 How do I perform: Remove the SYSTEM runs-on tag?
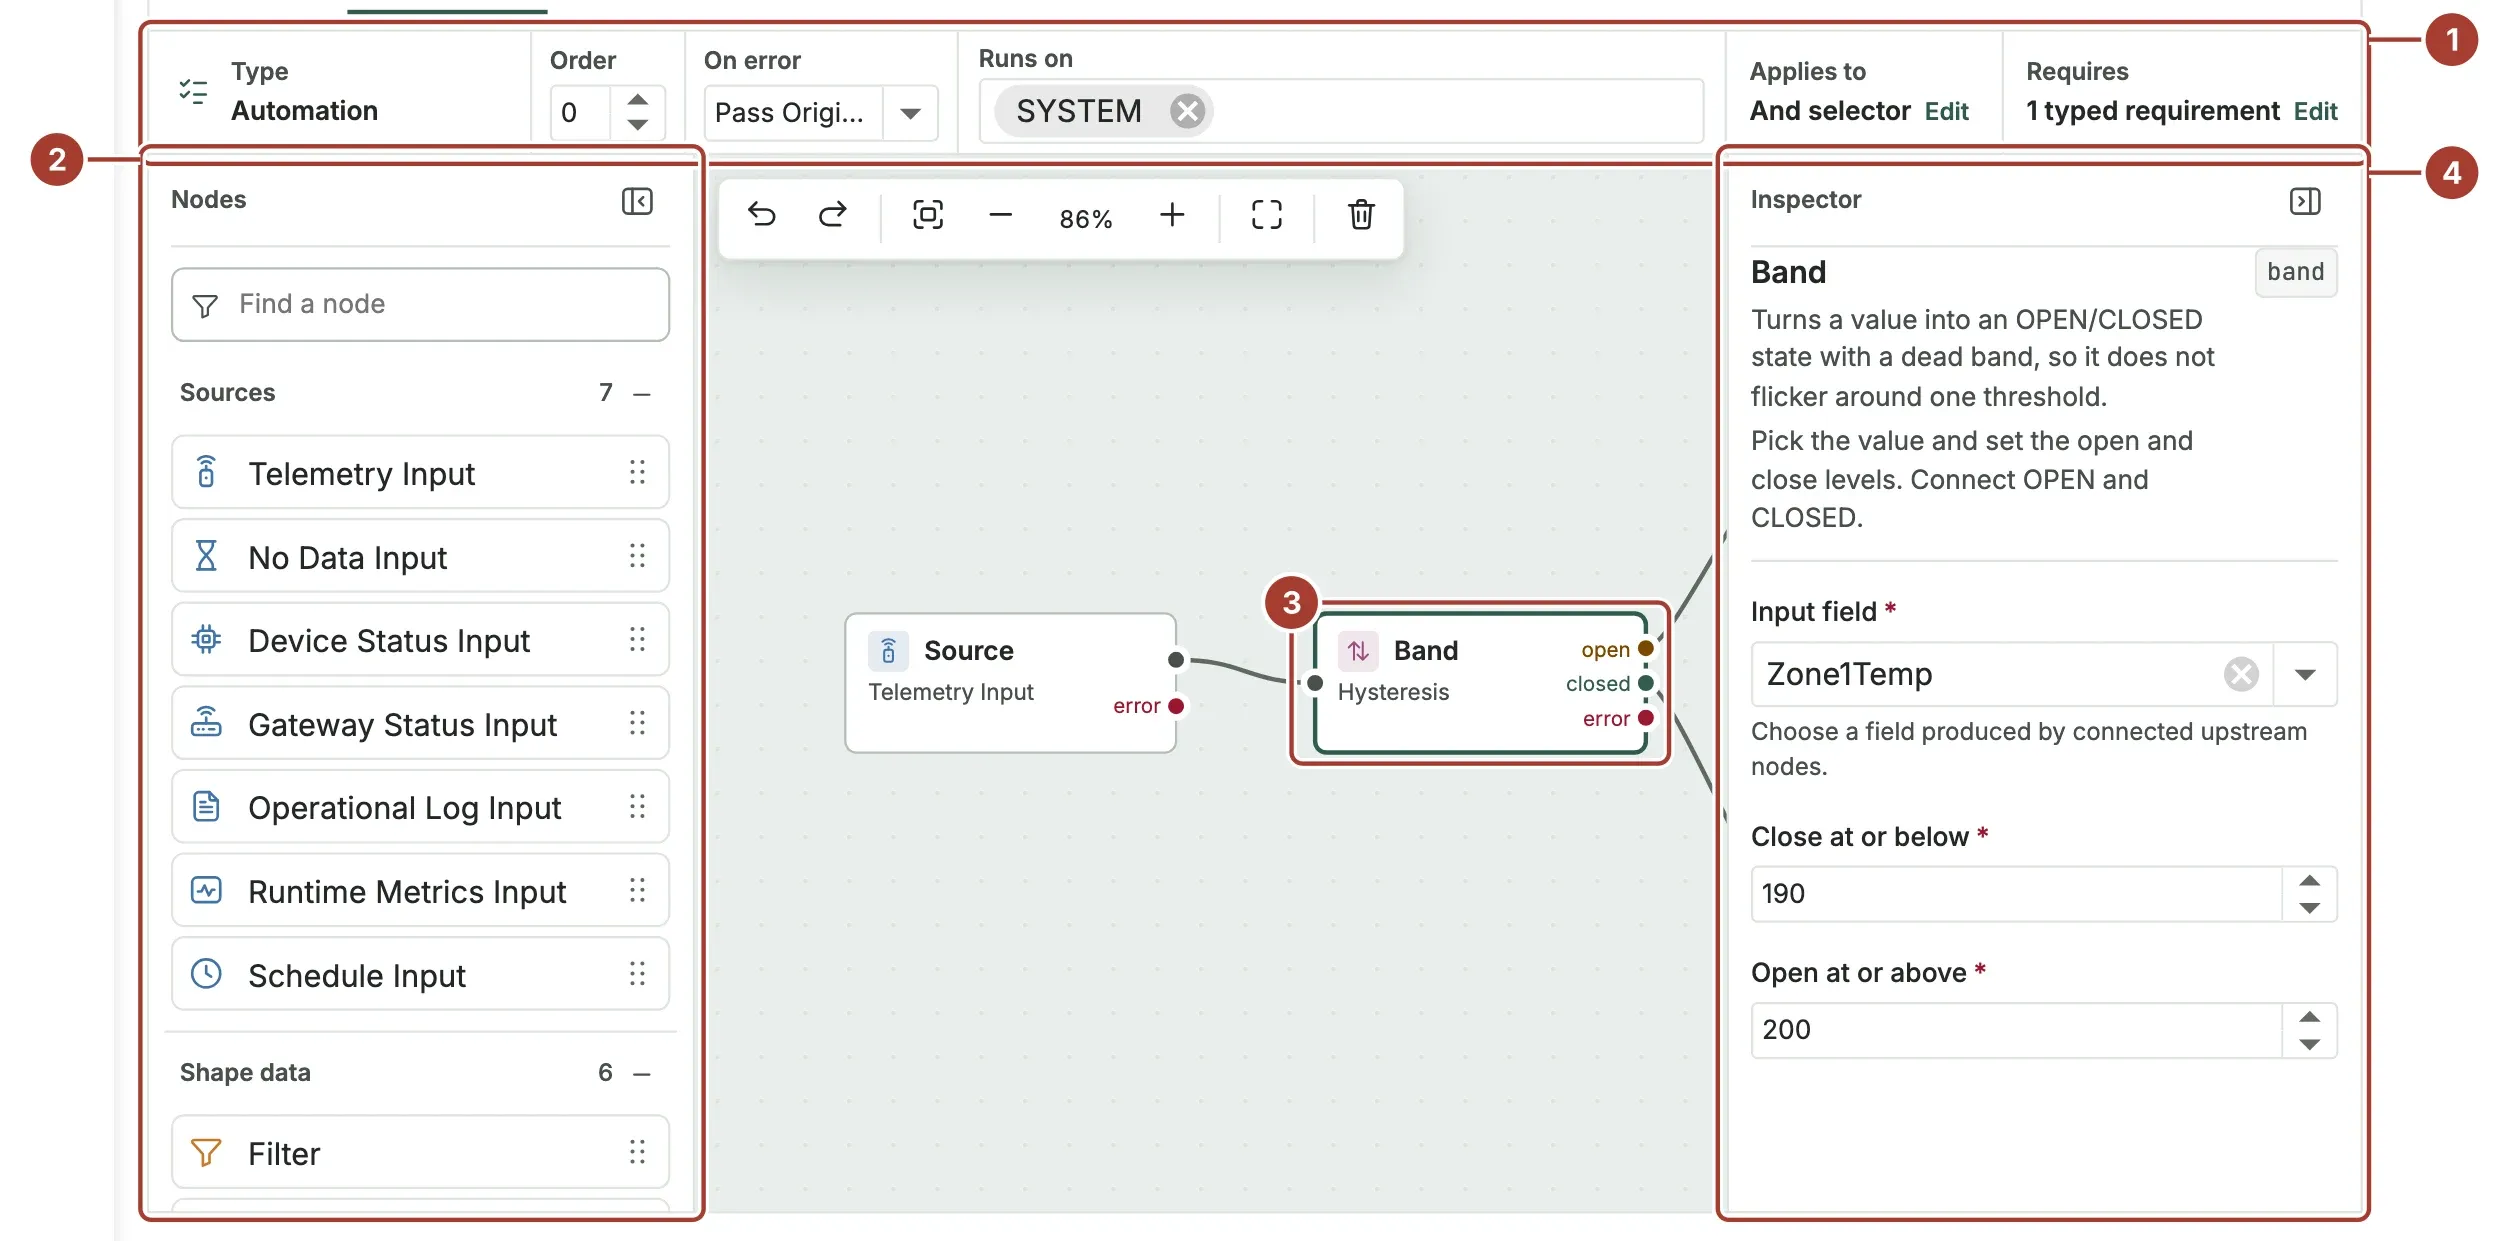1187,111
